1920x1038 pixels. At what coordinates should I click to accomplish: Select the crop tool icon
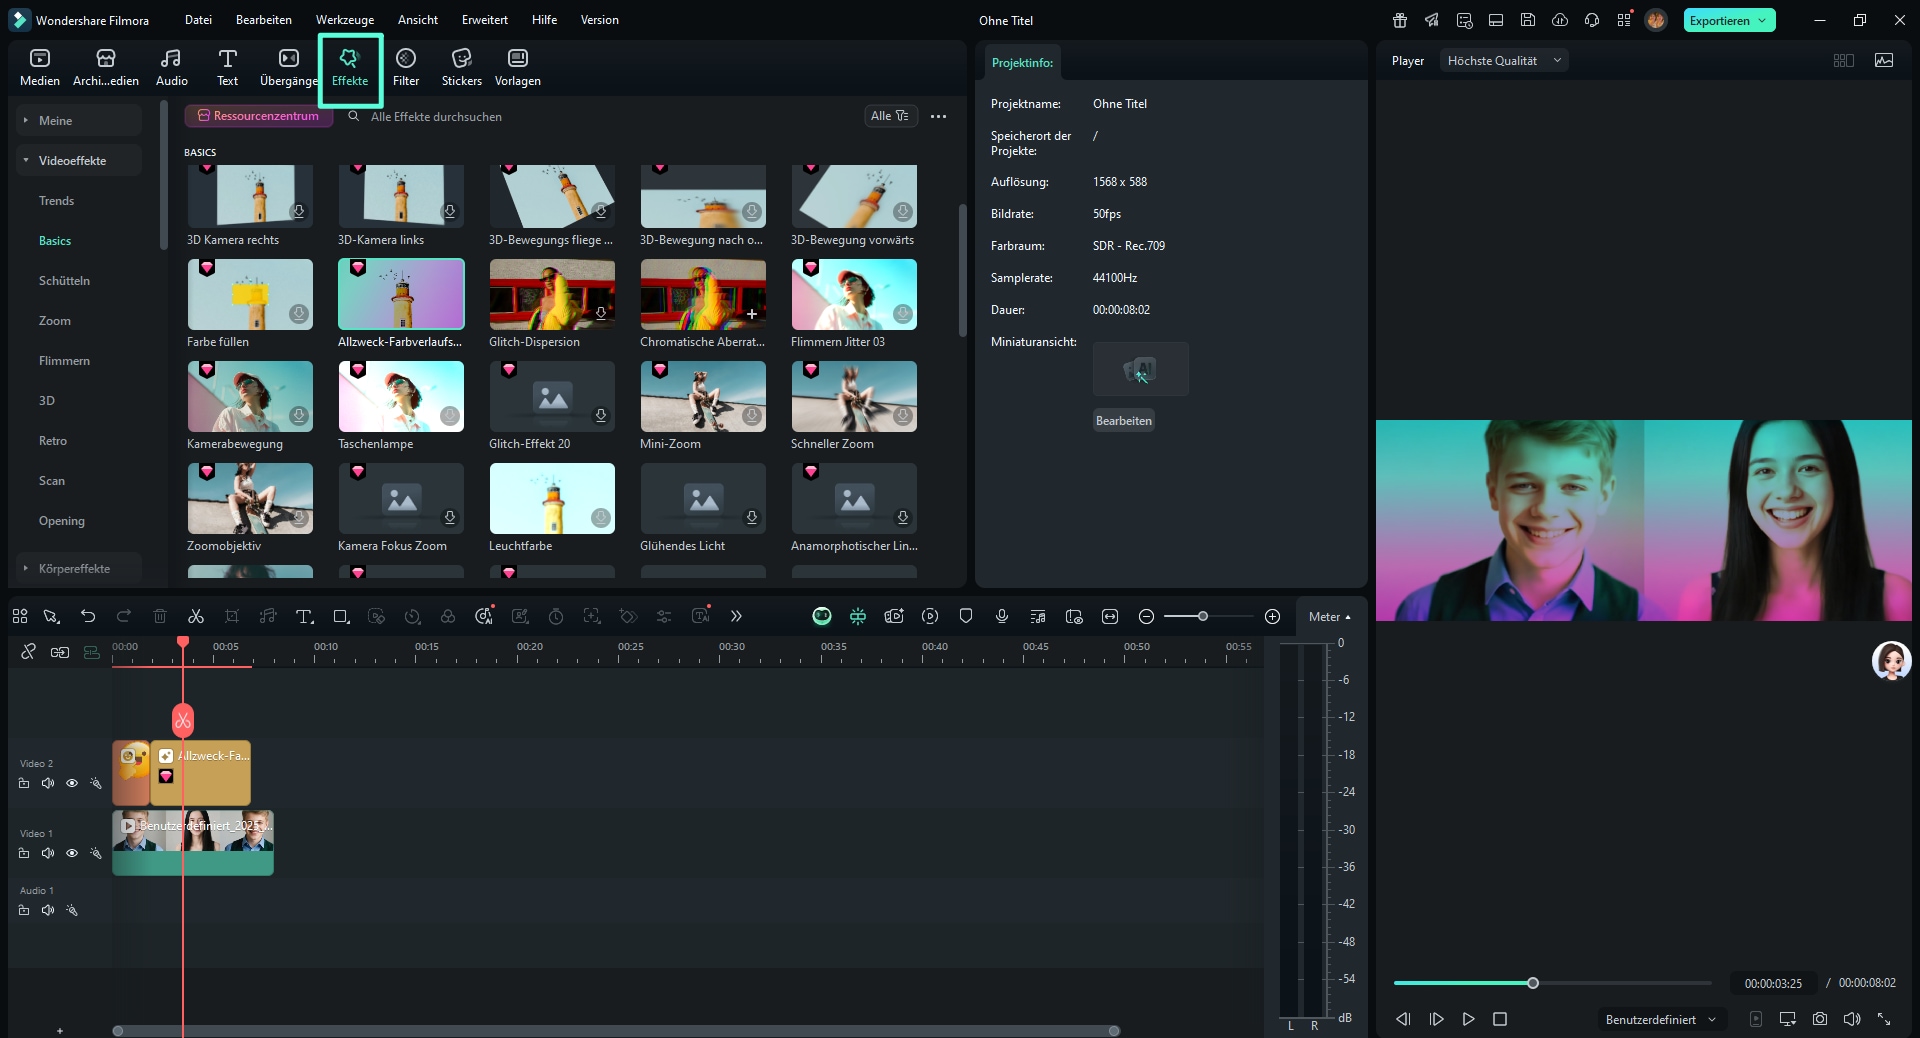tap(232, 616)
